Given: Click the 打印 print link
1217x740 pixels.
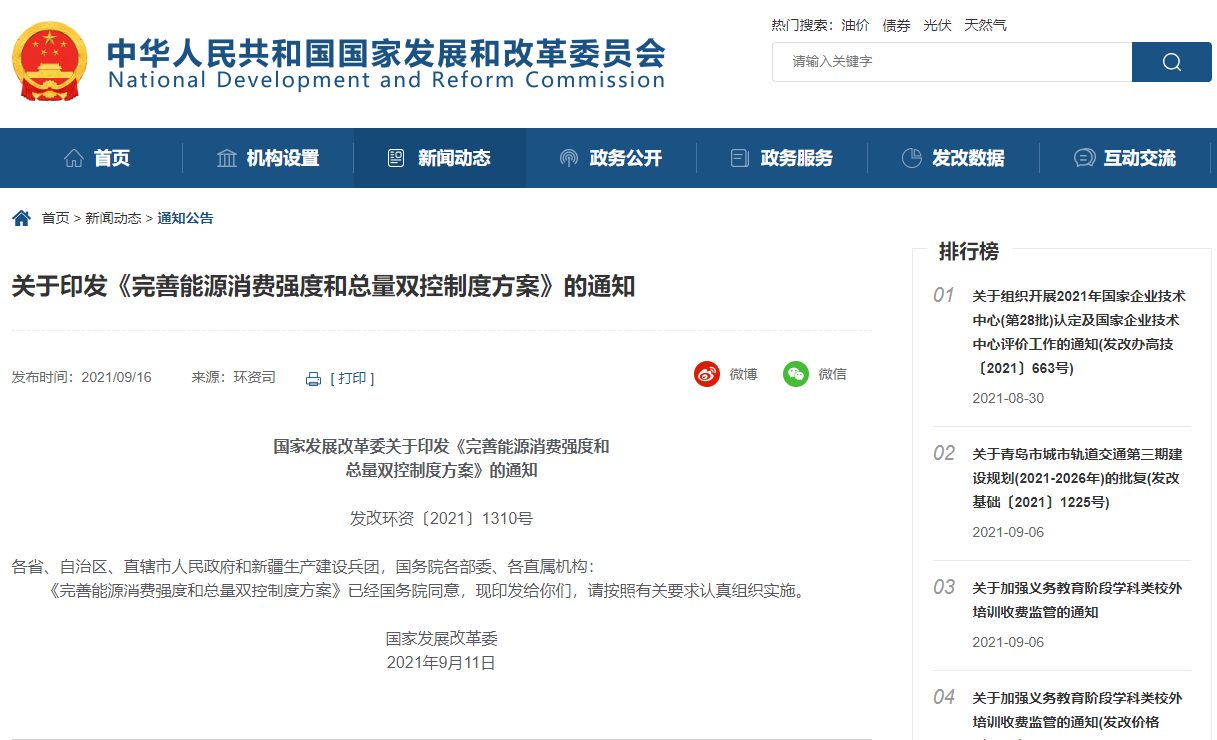Looking at the screenshot, I should coord(352,378).
